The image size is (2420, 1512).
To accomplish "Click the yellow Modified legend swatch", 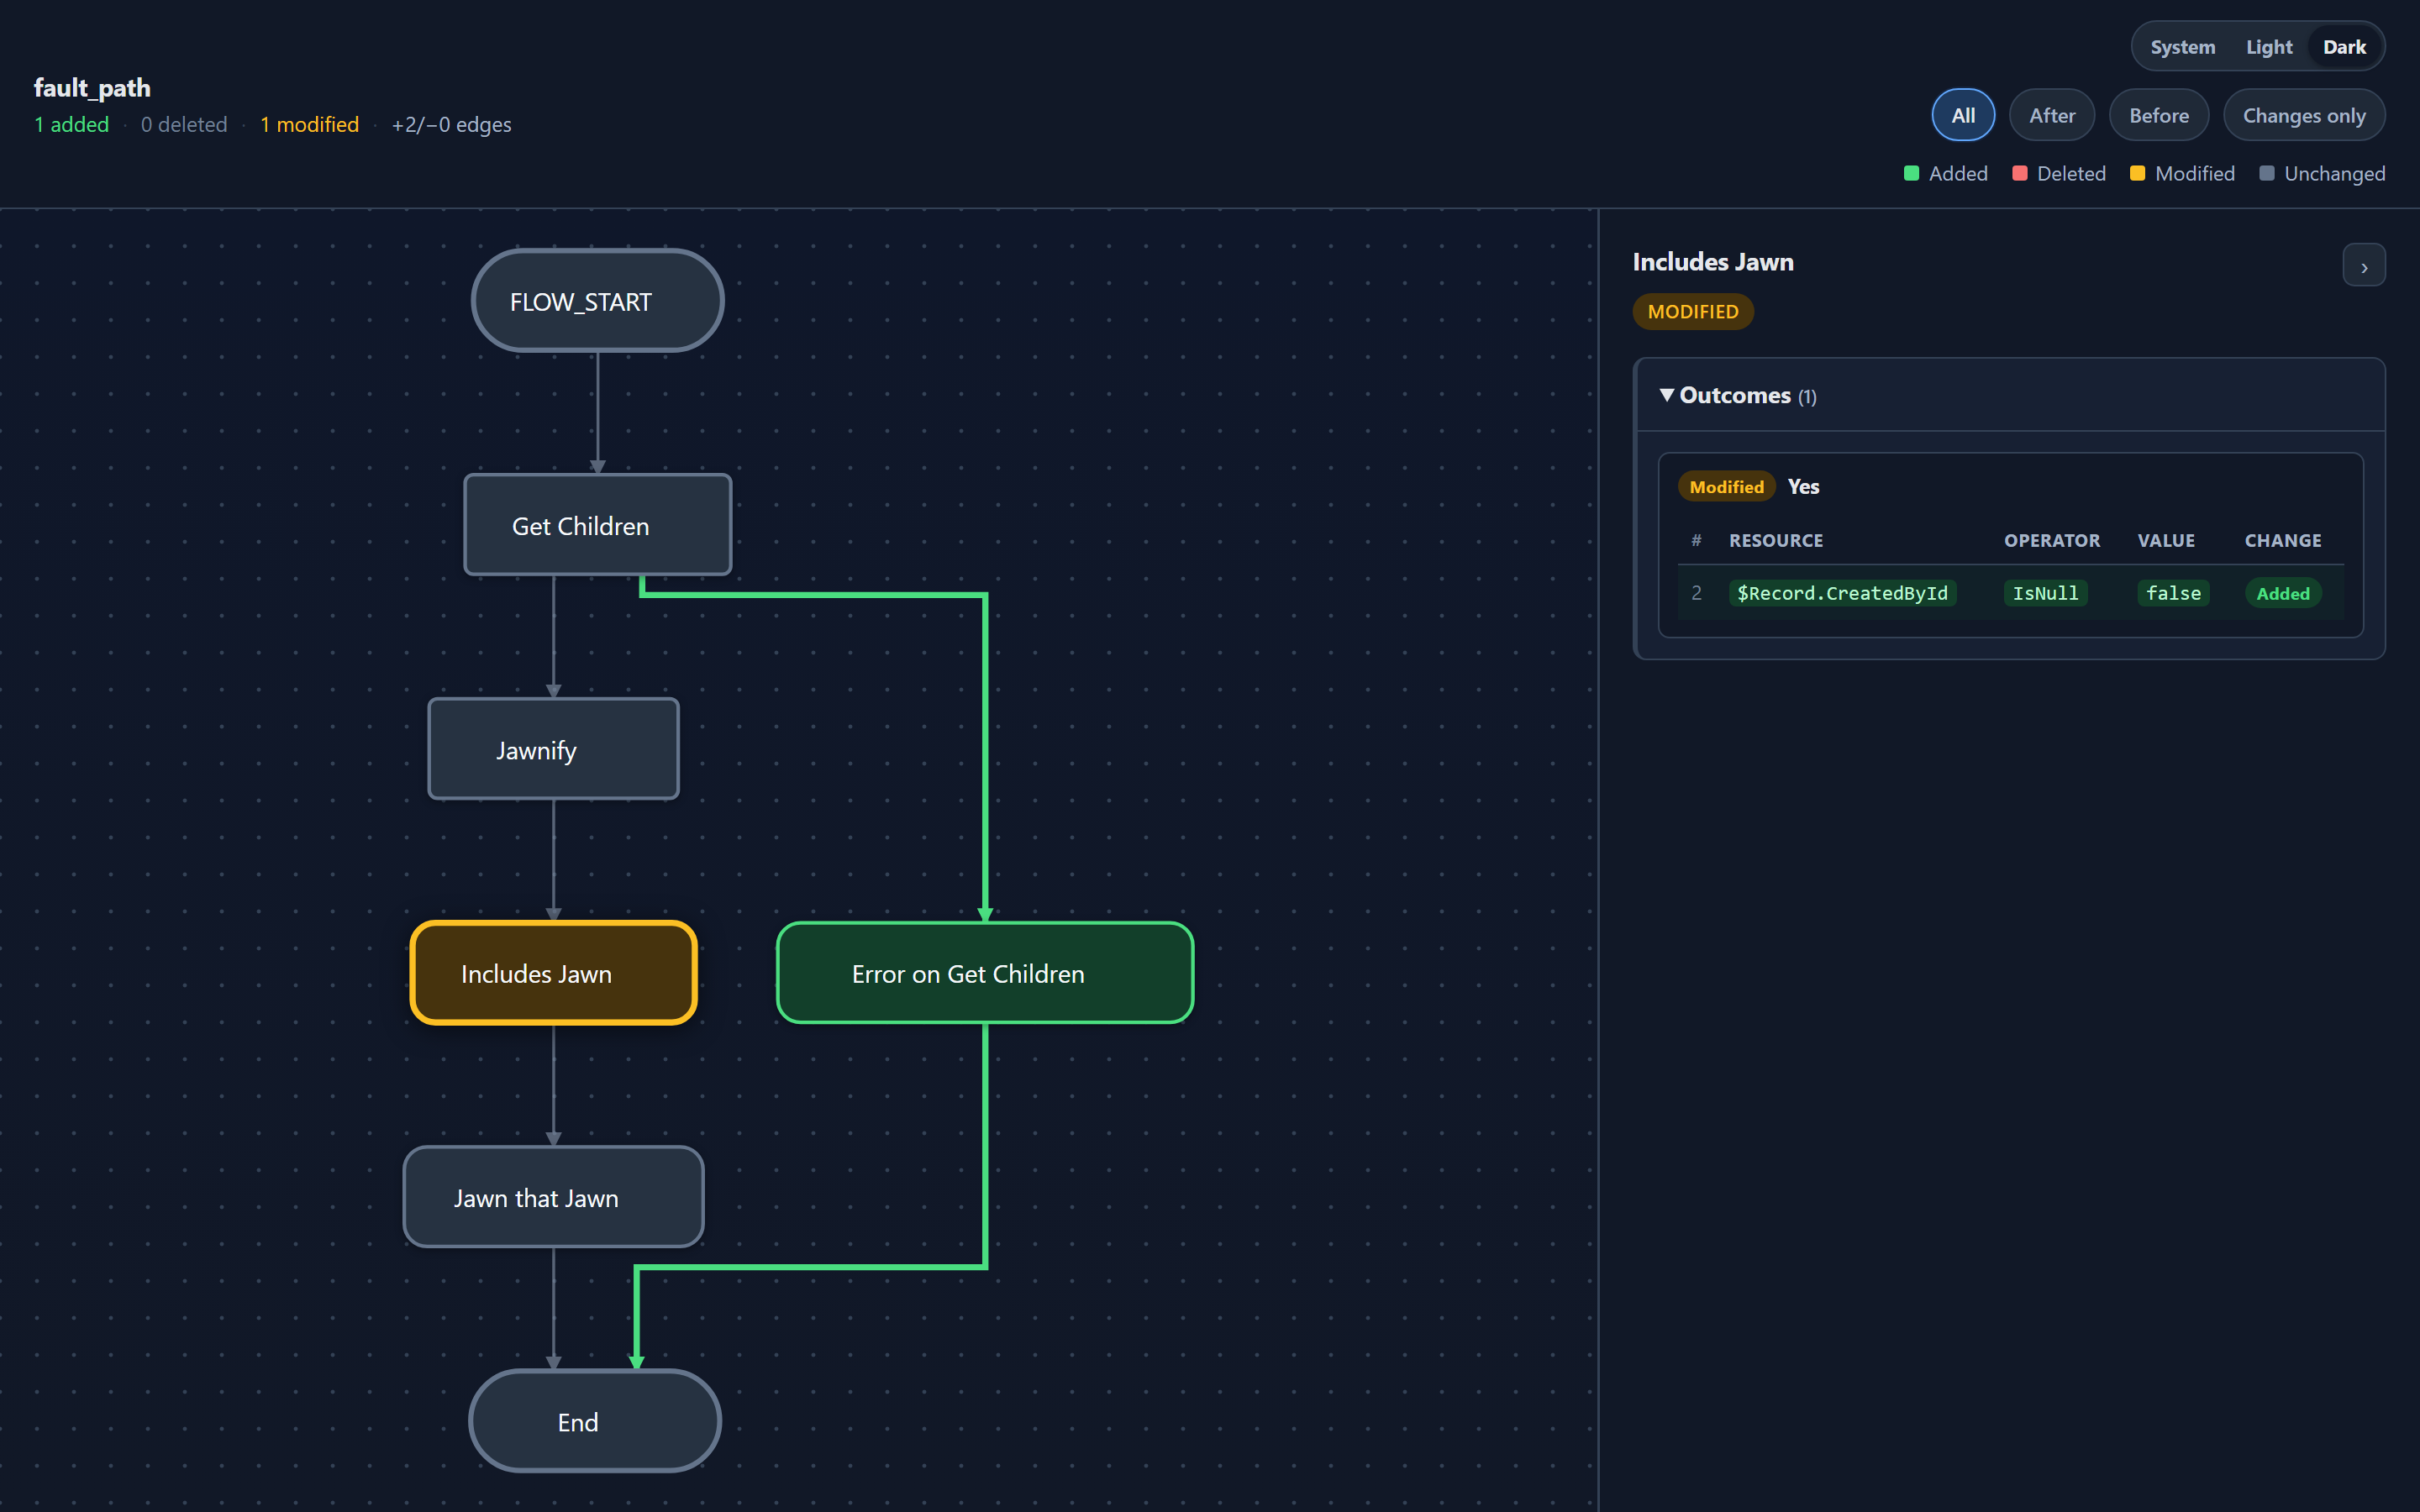I will (x=2137, y=173).
